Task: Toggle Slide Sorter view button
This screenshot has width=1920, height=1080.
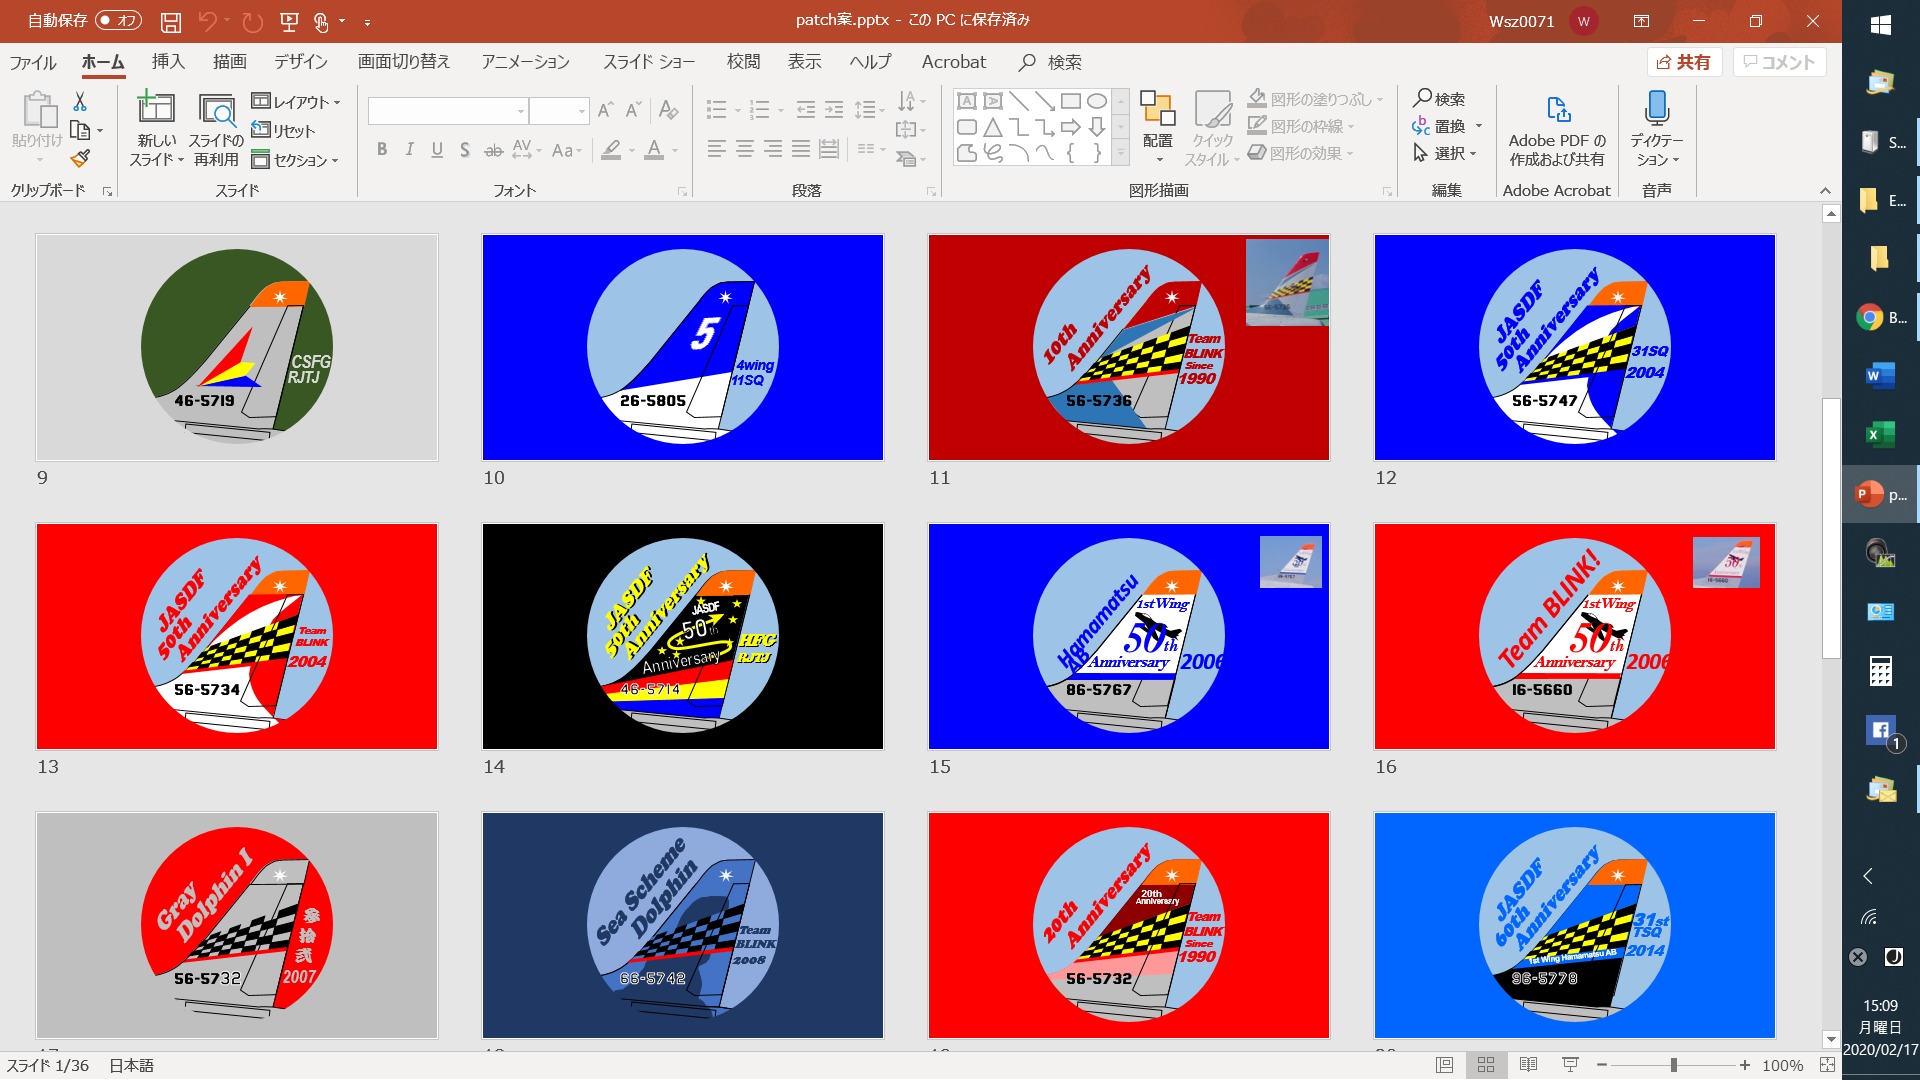Action: click(1486, 1065)
